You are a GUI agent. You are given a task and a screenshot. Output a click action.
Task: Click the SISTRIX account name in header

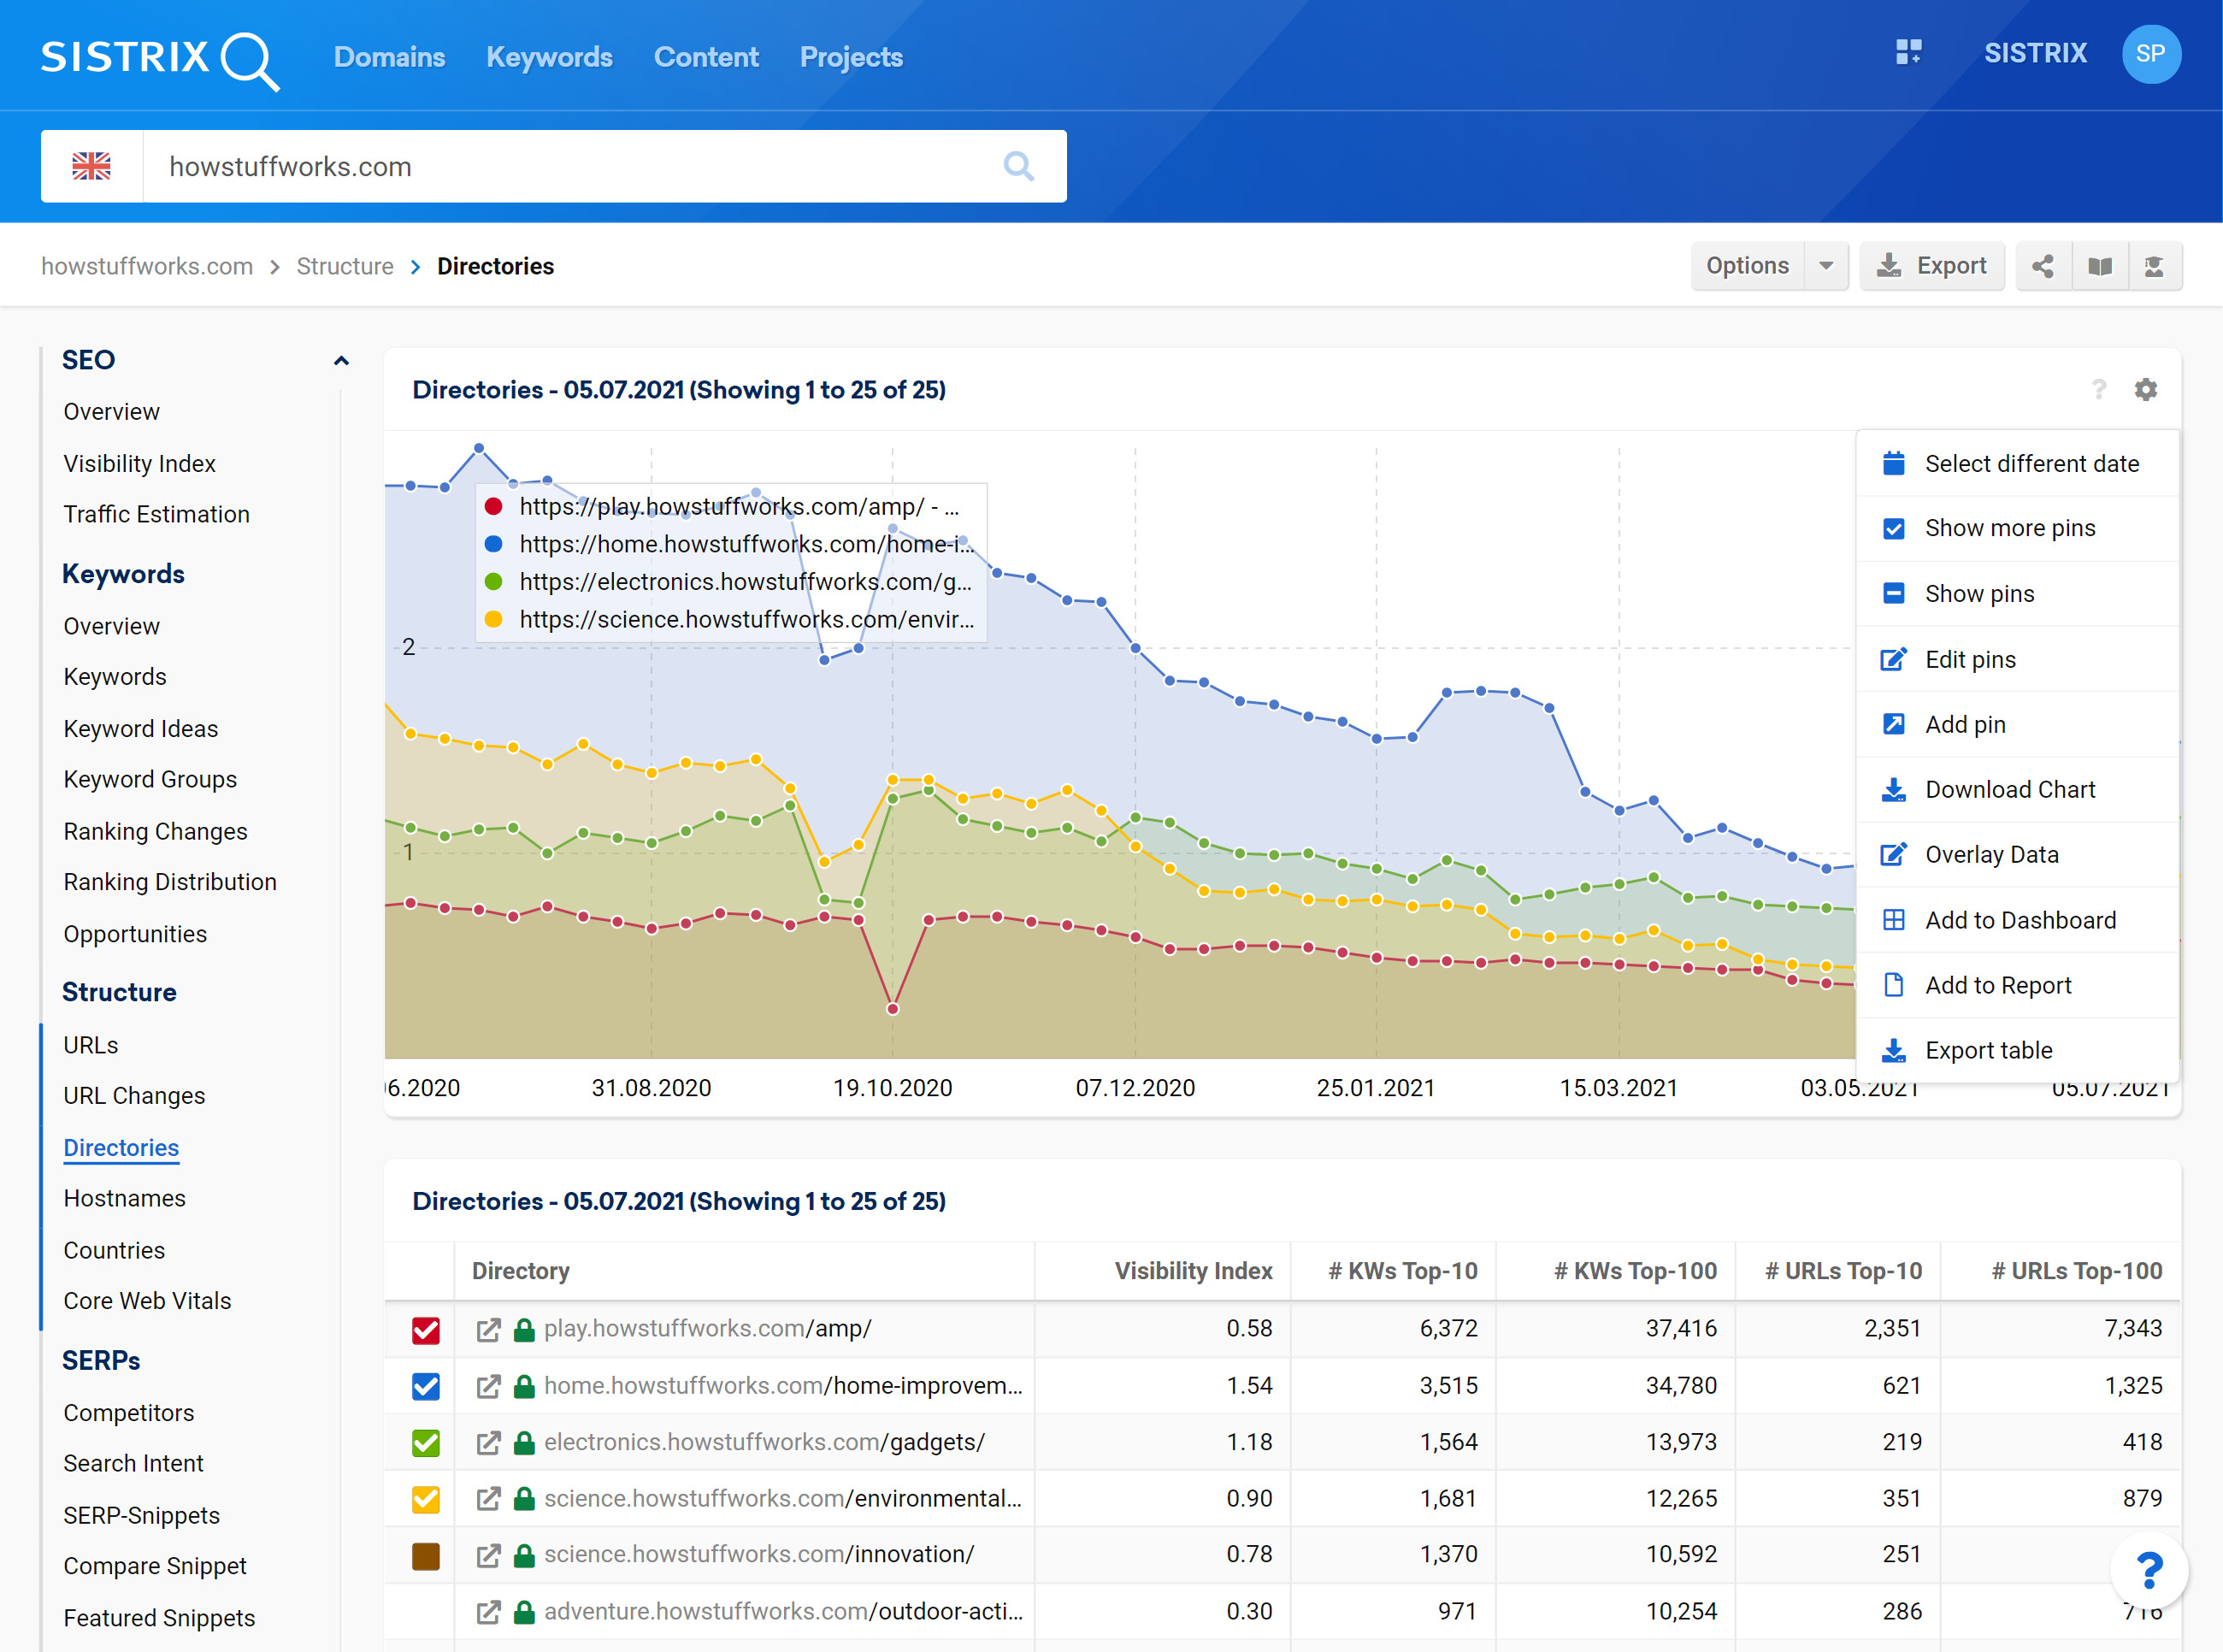point(2035,54)
